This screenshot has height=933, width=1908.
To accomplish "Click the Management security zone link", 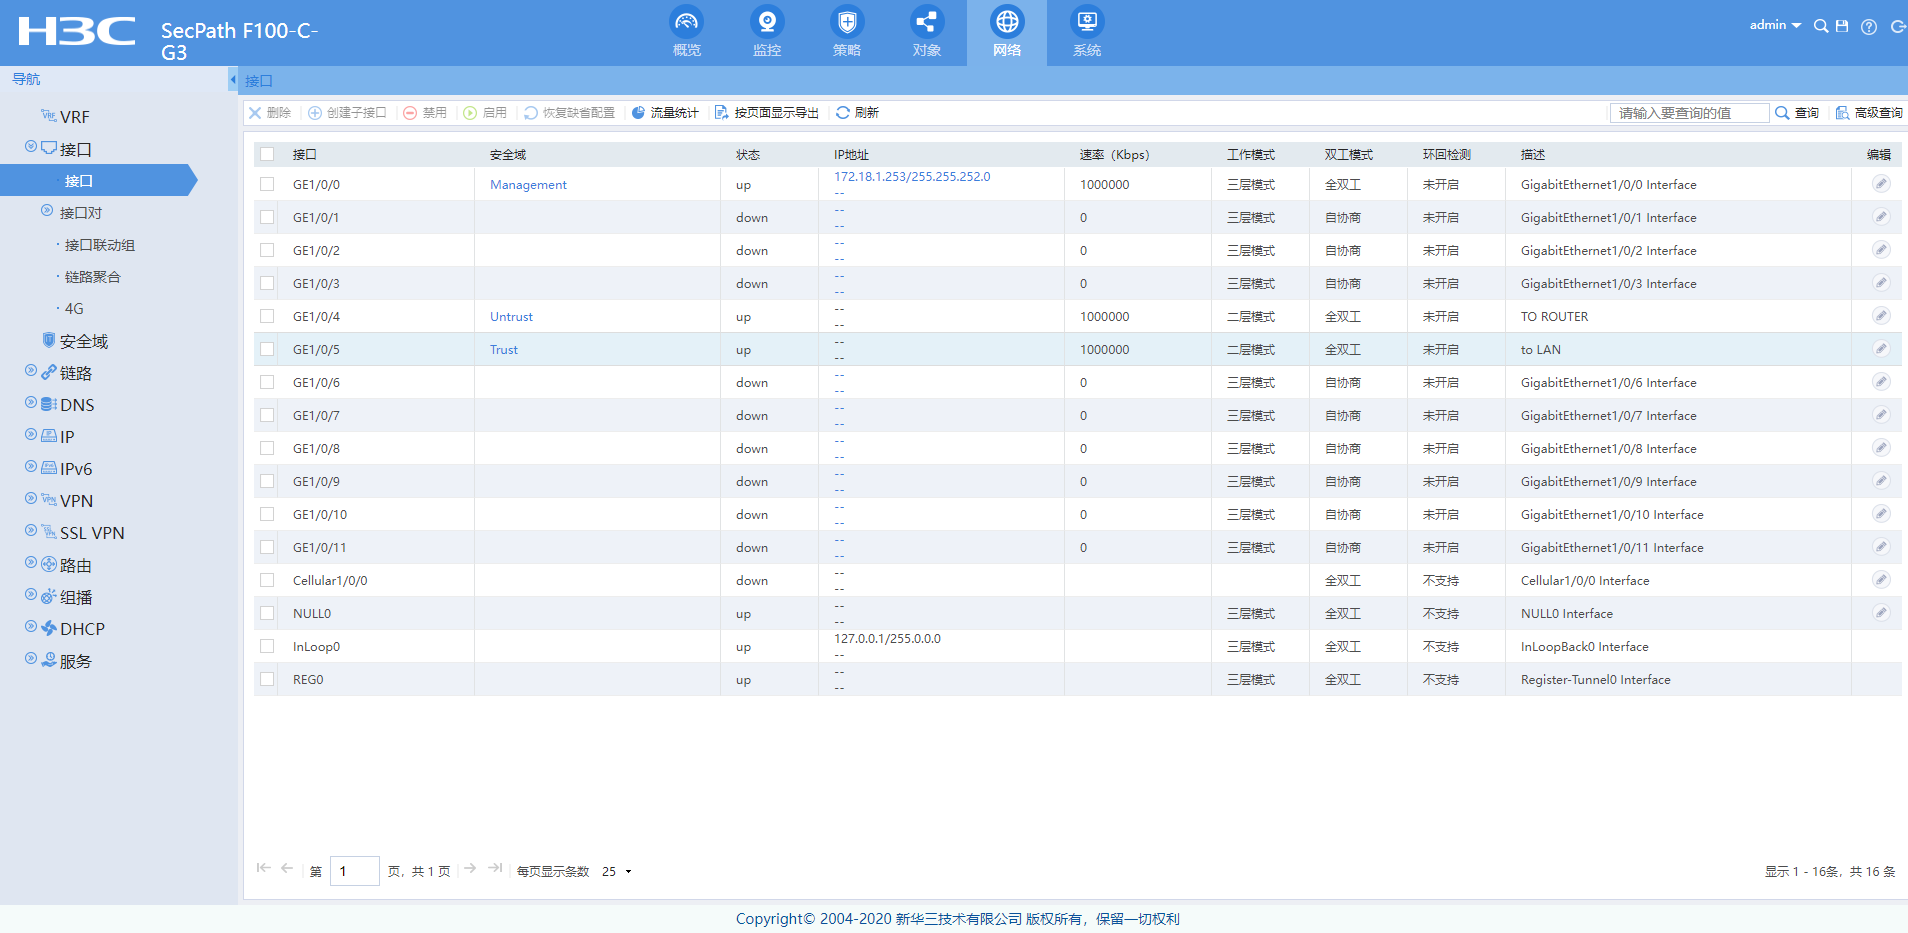I will [528, 185].
